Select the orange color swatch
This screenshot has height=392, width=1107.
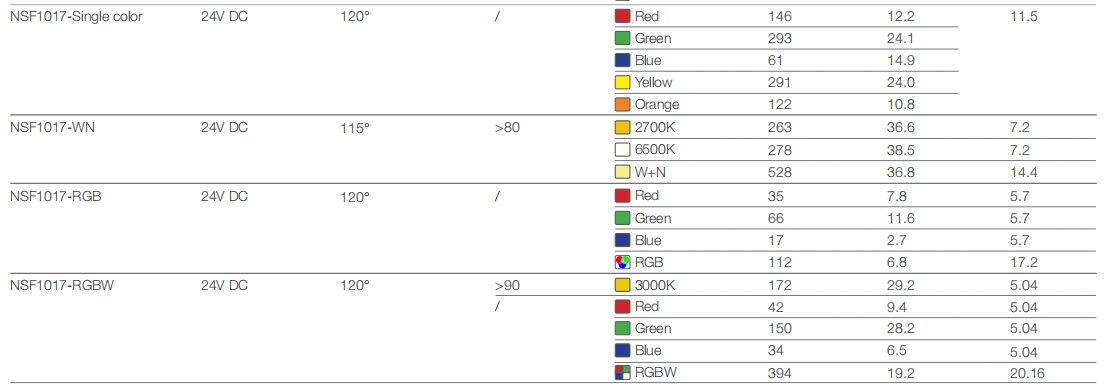(622, 105)
